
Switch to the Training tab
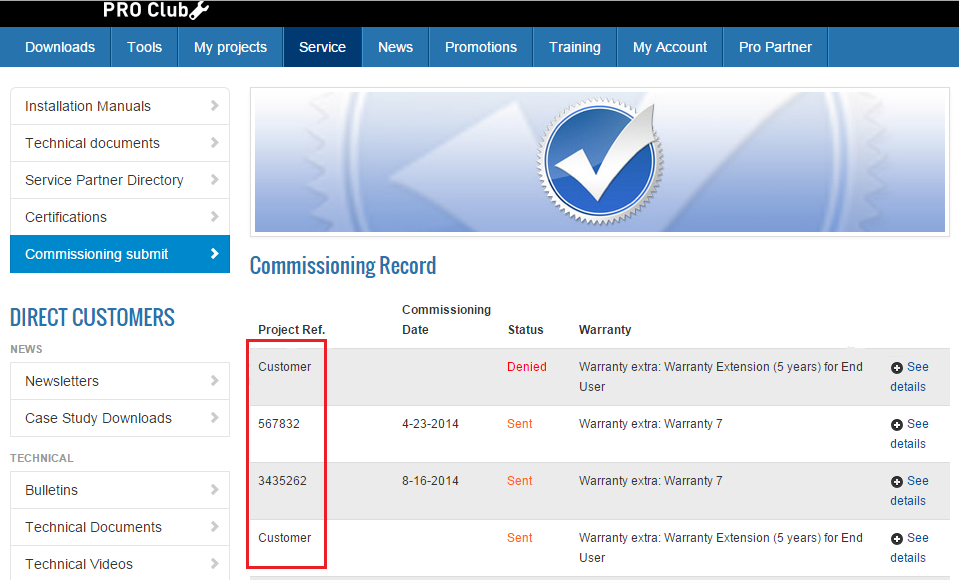click(x=575, y=46)
